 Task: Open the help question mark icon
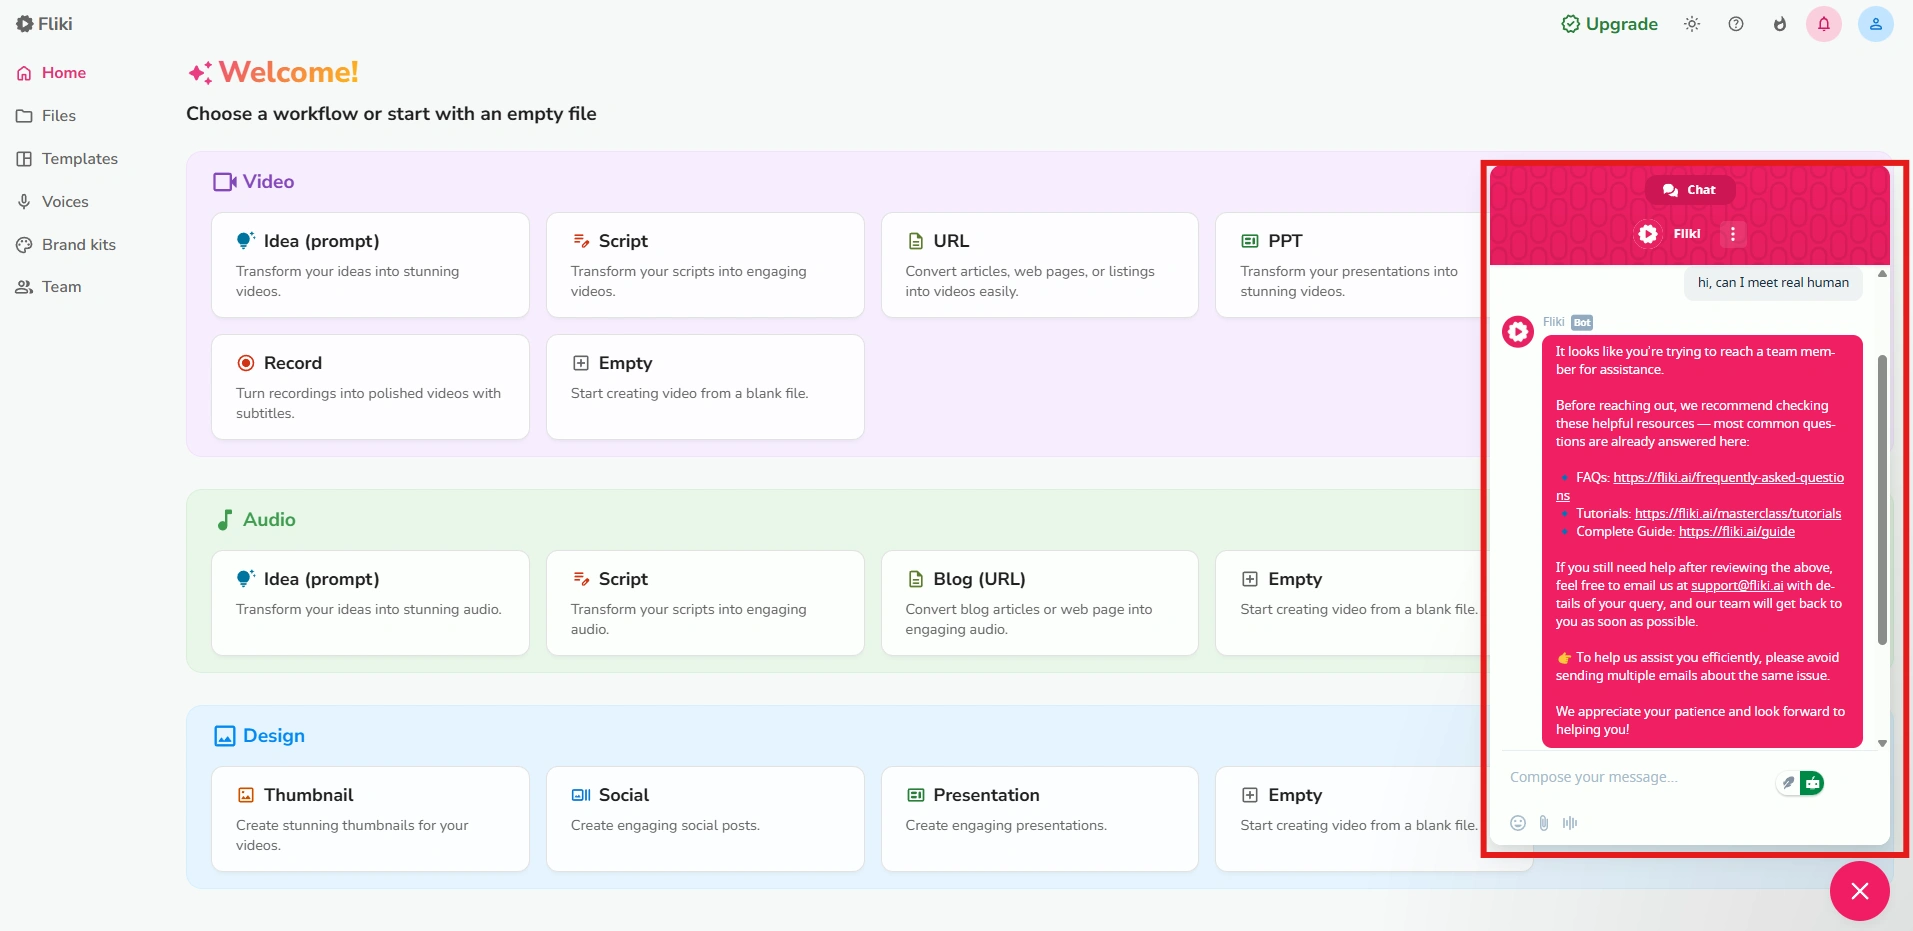[1736, 24]
